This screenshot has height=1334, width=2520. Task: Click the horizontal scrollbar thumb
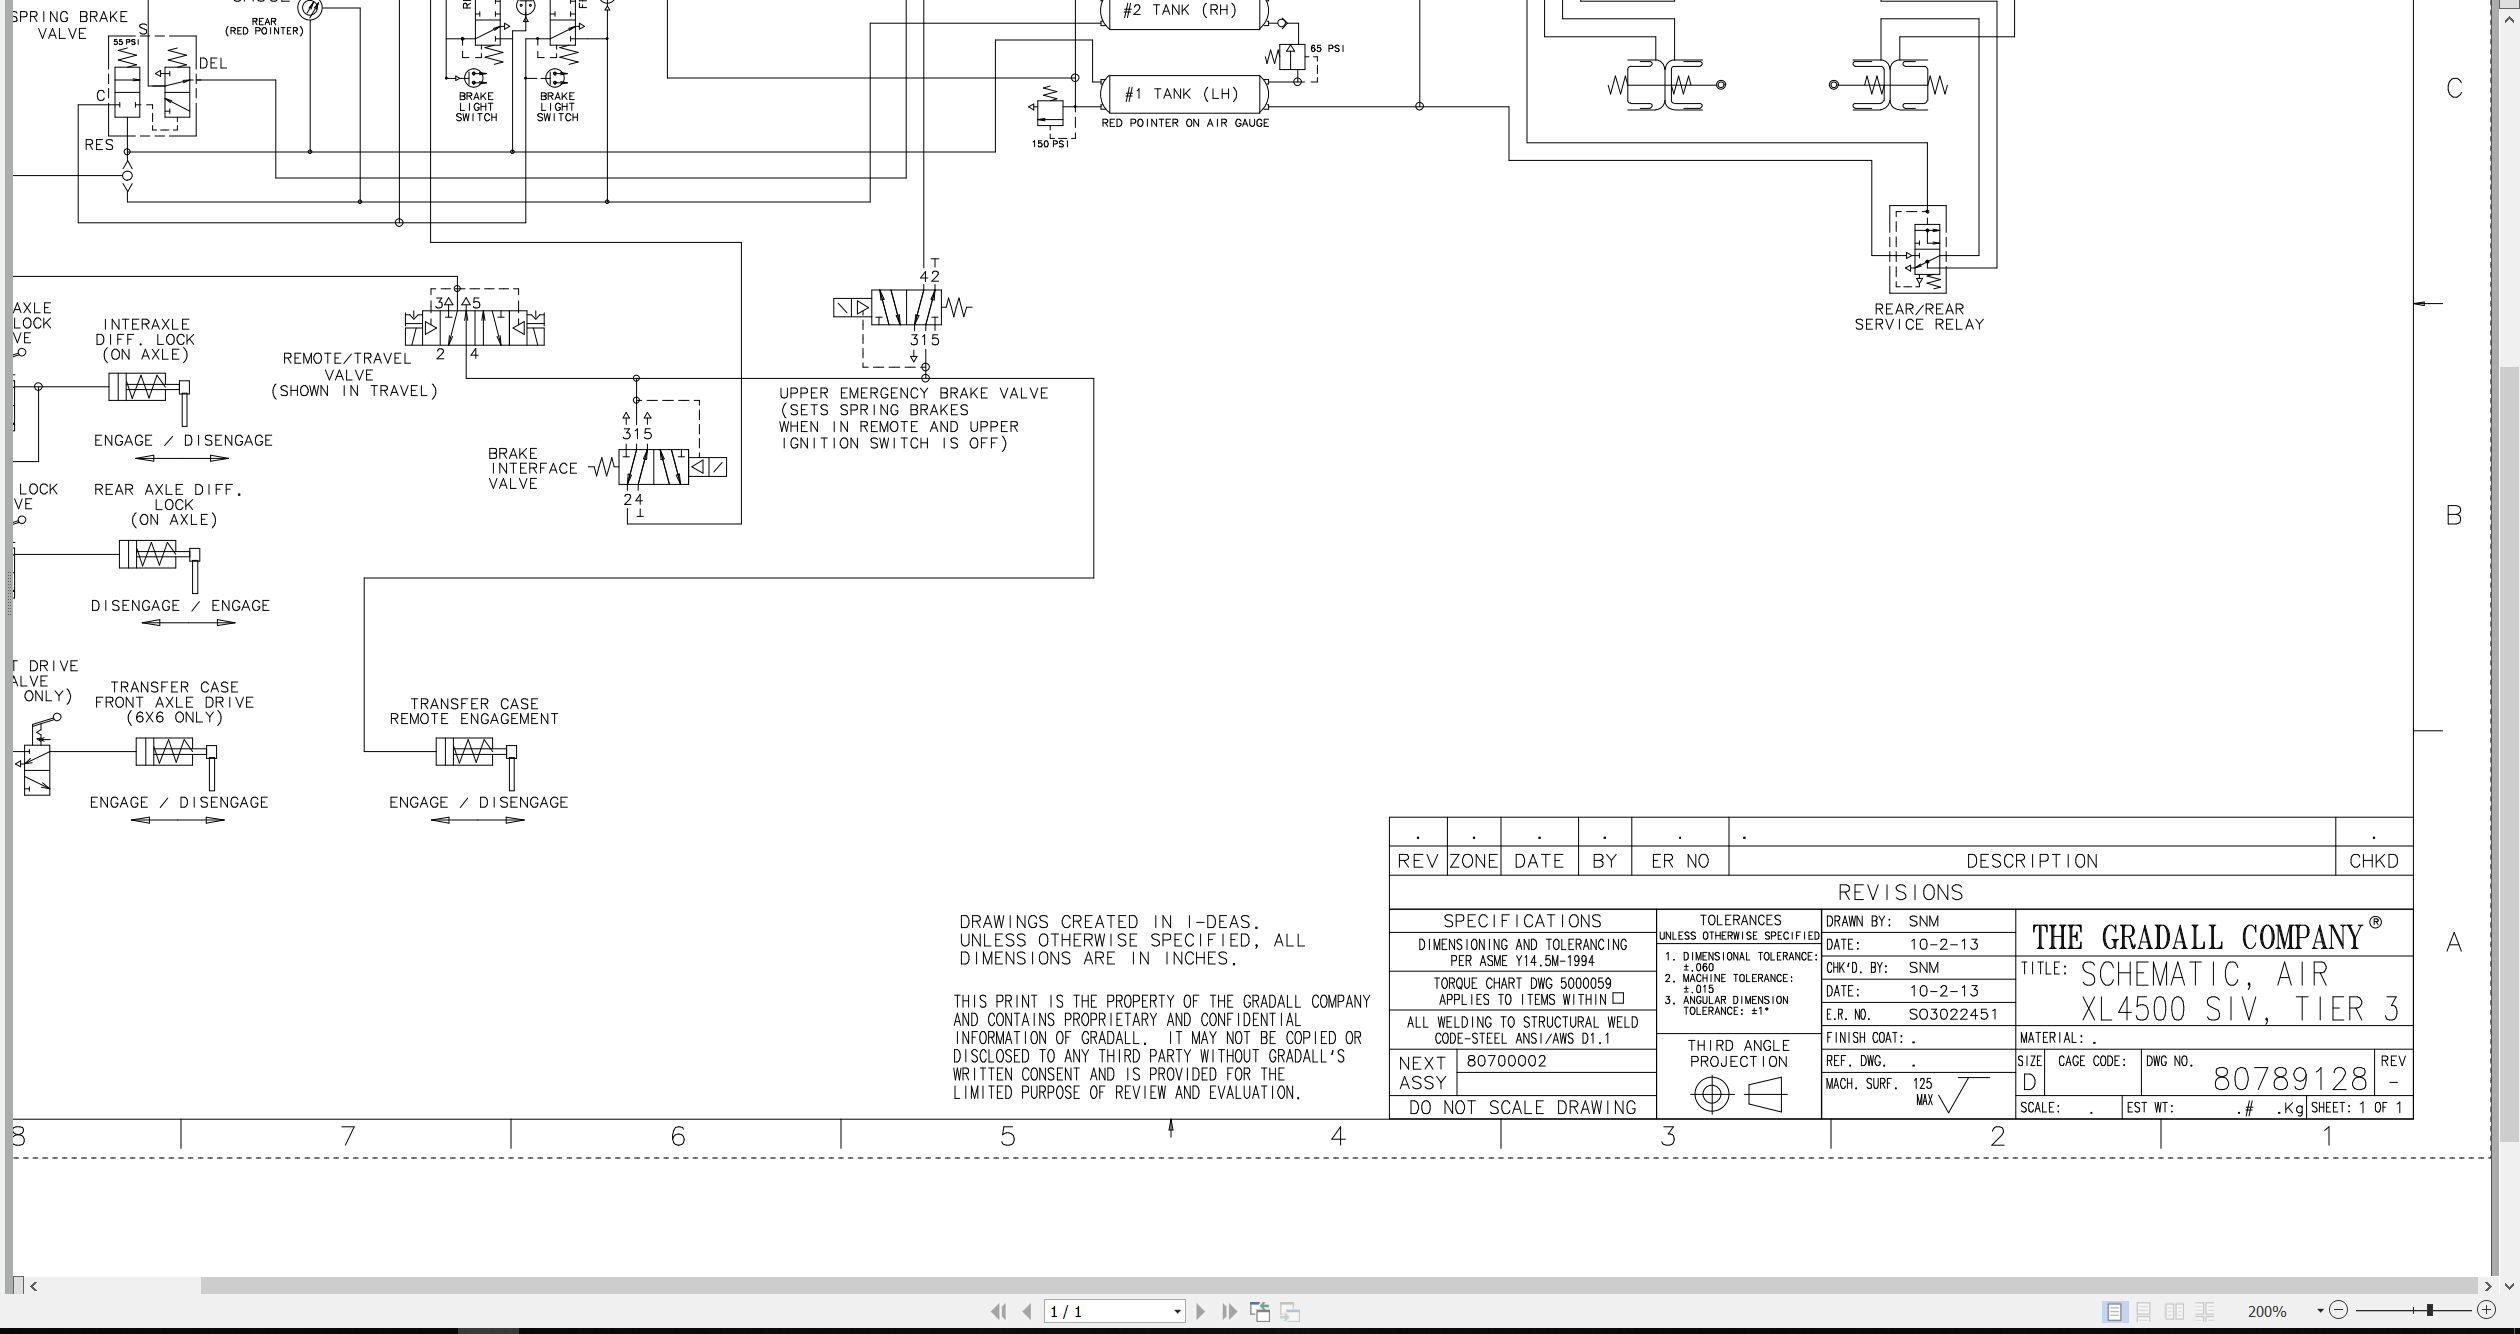[1338, 1286]
